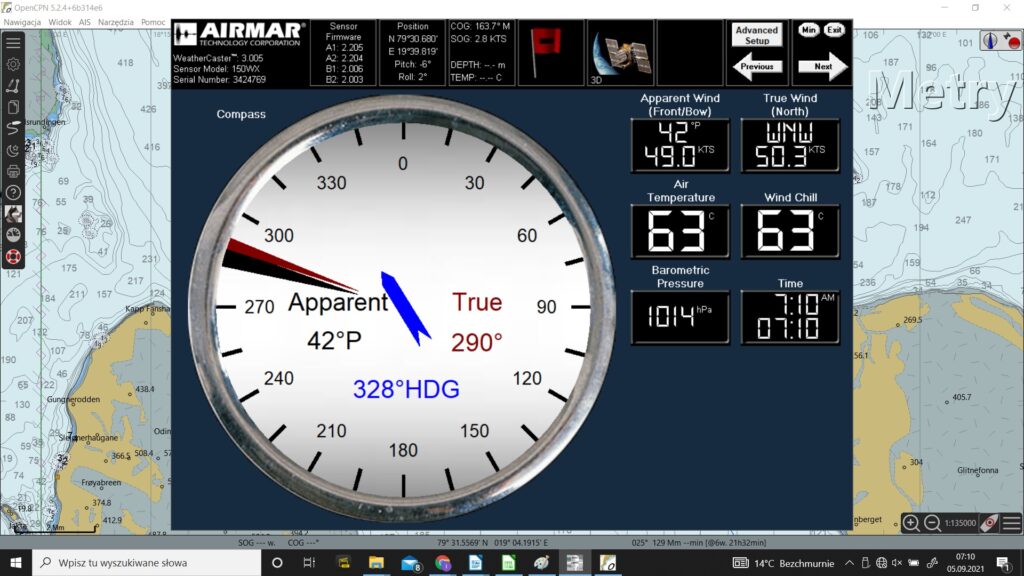Click the GPS status indicator at top right
The width and height of the screenshot is (1024, 576).
click(1011, 40)
